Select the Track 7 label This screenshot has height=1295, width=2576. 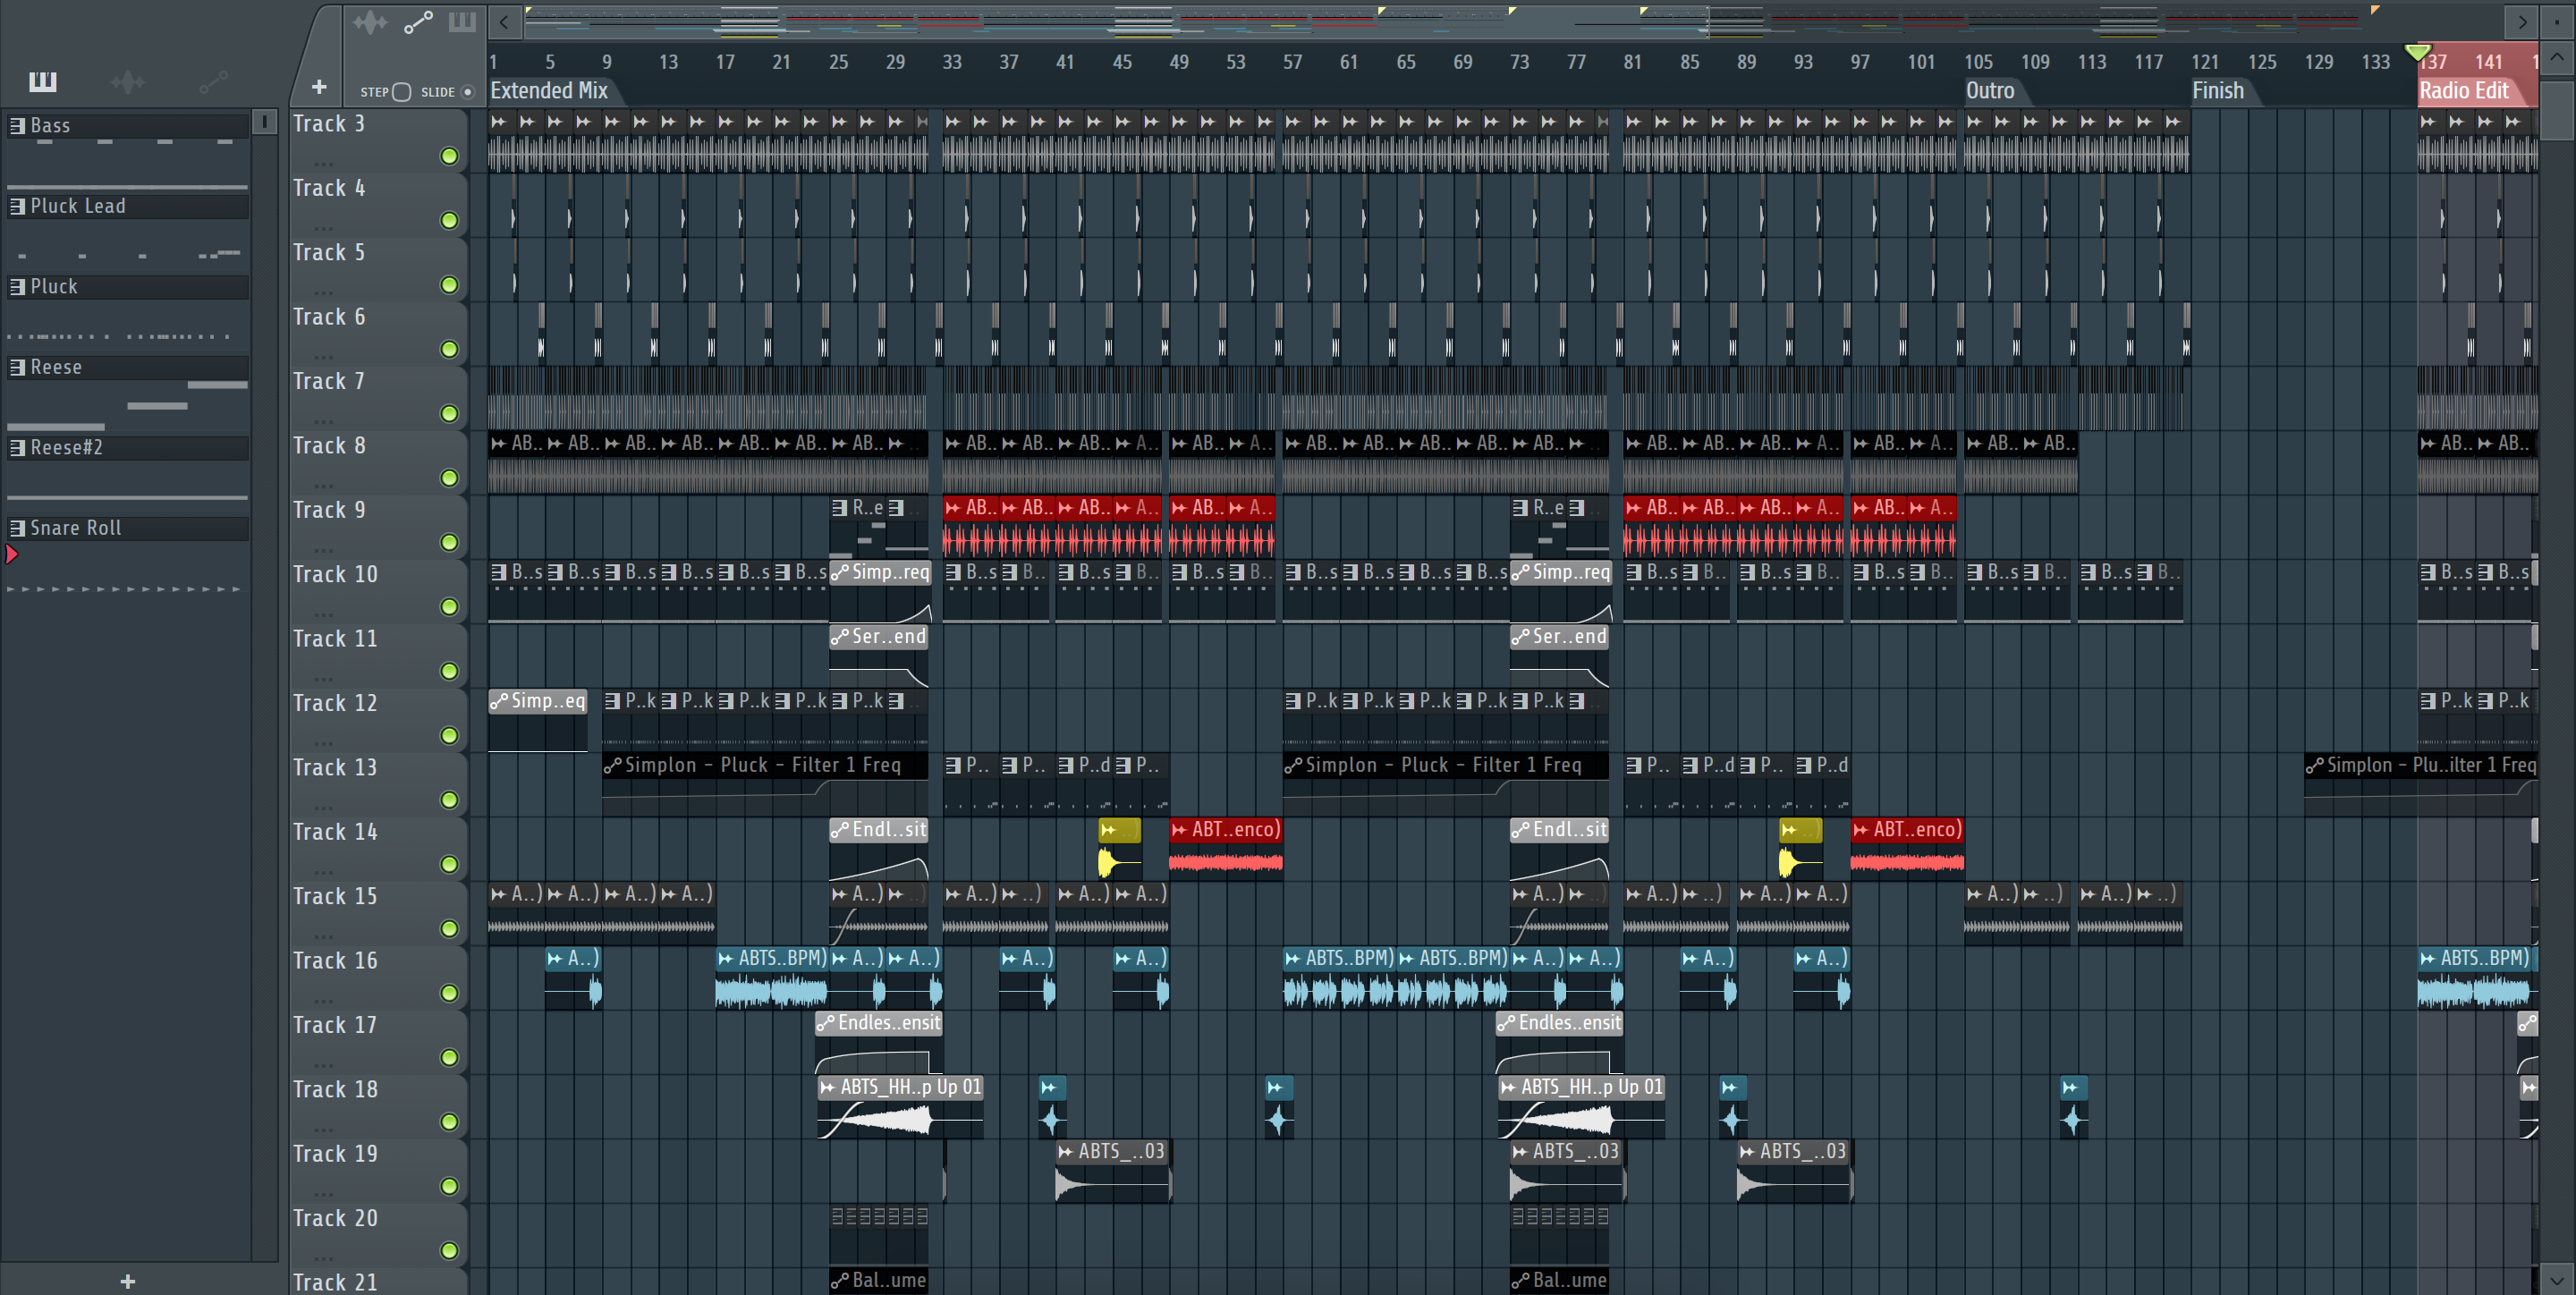[329, 381]
